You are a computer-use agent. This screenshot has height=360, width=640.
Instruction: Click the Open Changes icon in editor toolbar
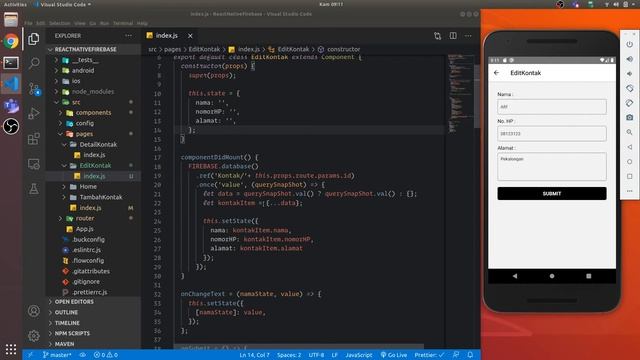pos(438,36)
